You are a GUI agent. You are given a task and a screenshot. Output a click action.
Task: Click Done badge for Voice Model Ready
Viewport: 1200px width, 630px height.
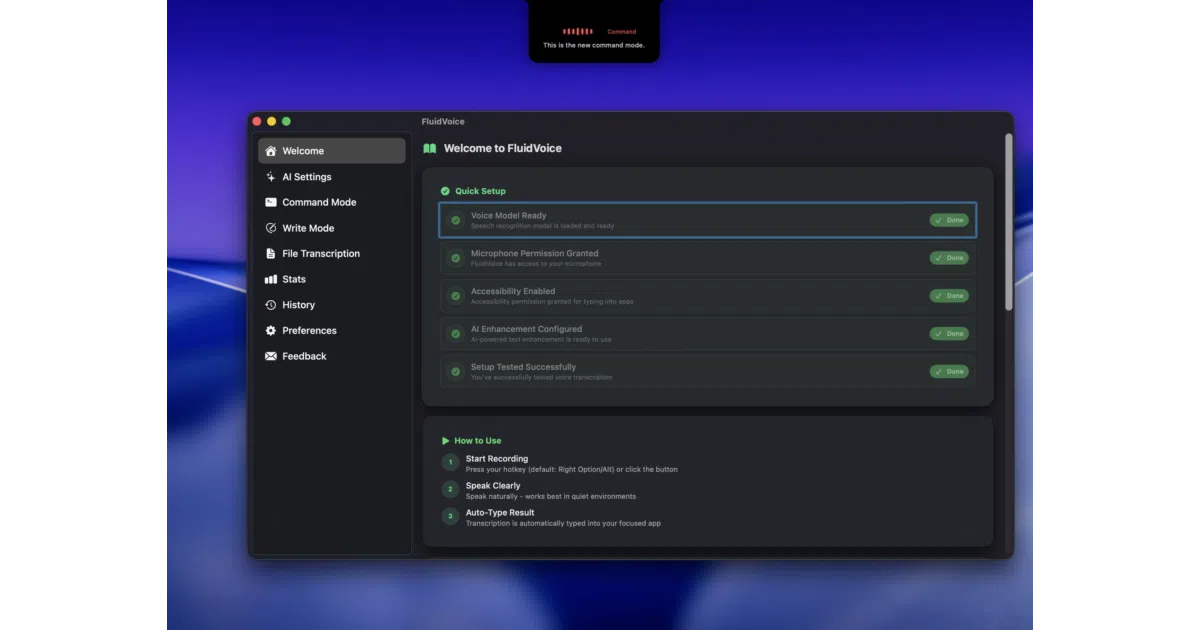949,220
